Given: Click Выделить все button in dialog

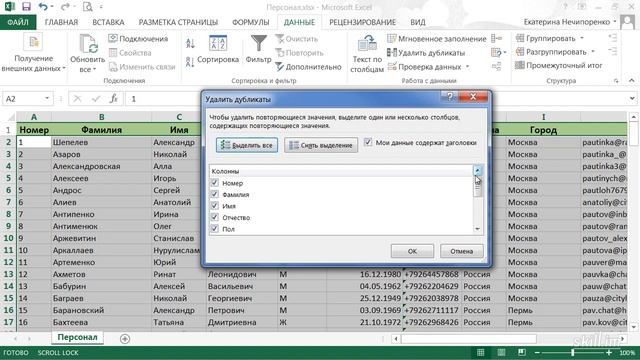Looking at the screenshot, I should [247, 145].
